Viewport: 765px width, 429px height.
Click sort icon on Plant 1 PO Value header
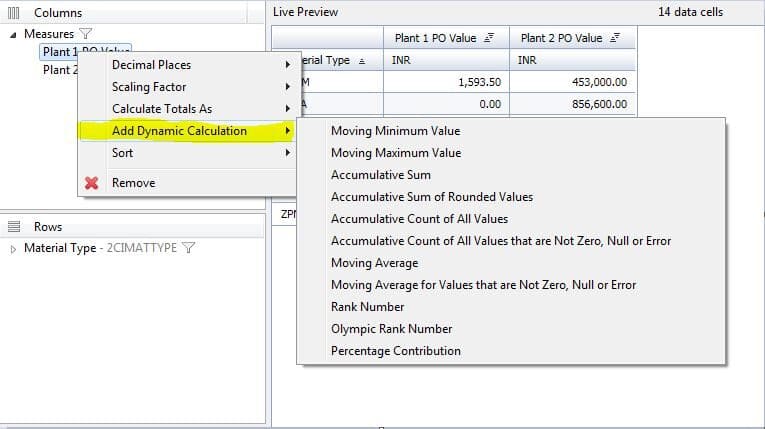(489, 38)
